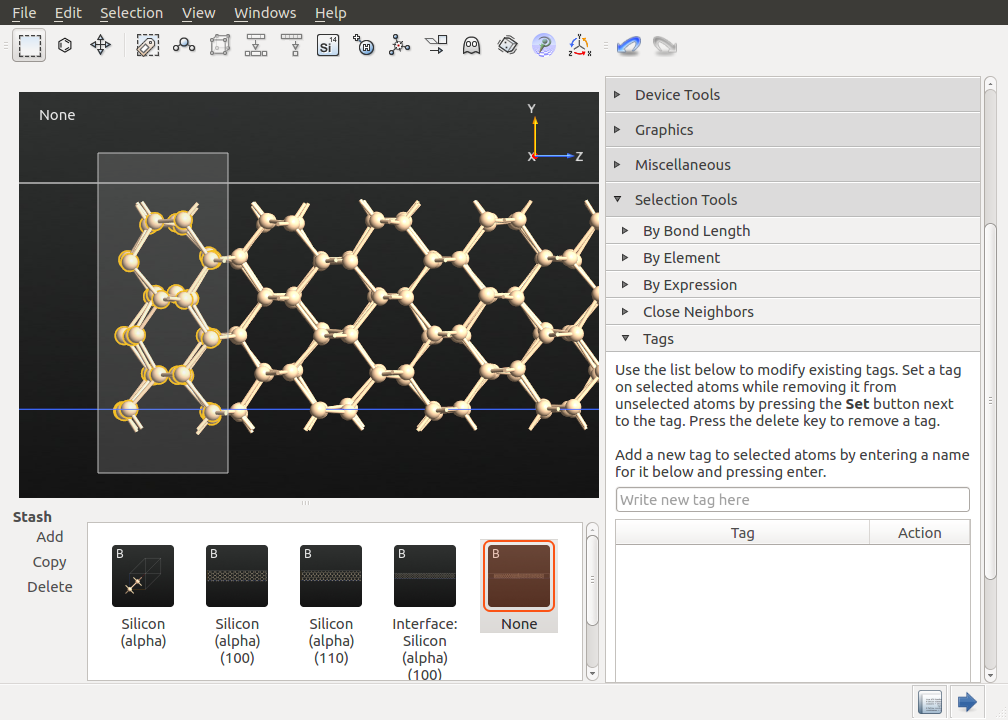Open the Edit menu
Viewport: 1008px width, 720px height.
[68, 13]
